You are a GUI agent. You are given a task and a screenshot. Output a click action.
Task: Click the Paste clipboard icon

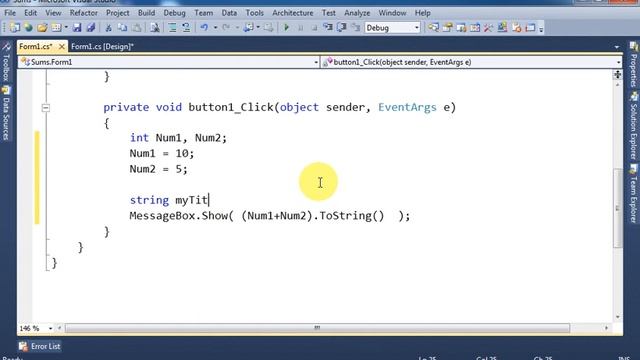click(137, 28)
